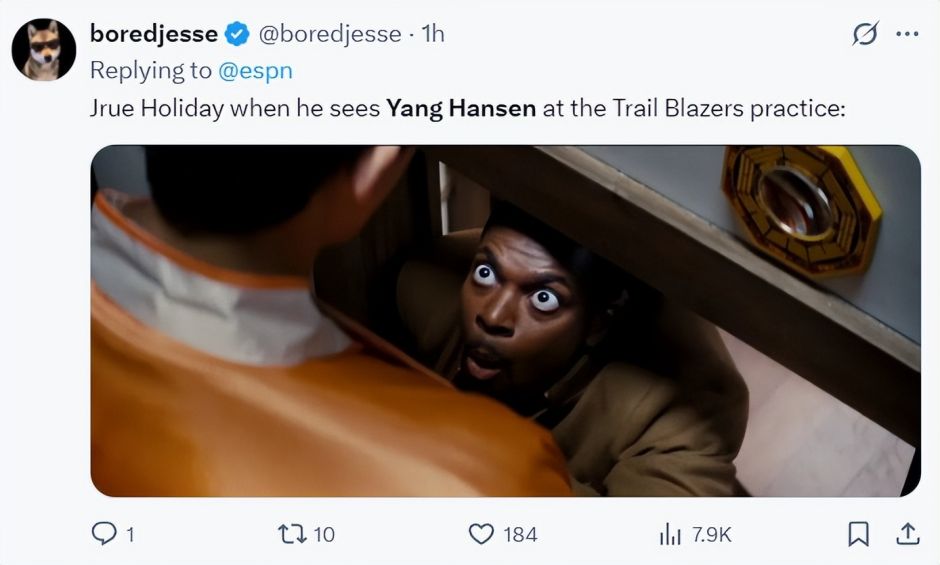Click the 1h timestamp
Viewport: 940px width, 565px height.
pos(432,34)
